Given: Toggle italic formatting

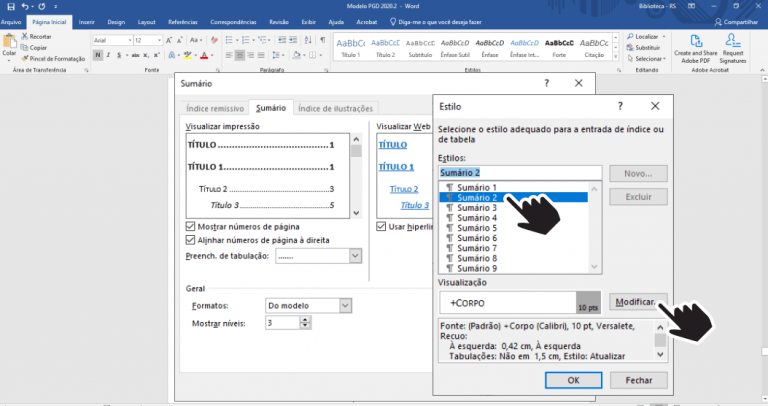Looking at the screenshot, I should click(x=108, y=55).
